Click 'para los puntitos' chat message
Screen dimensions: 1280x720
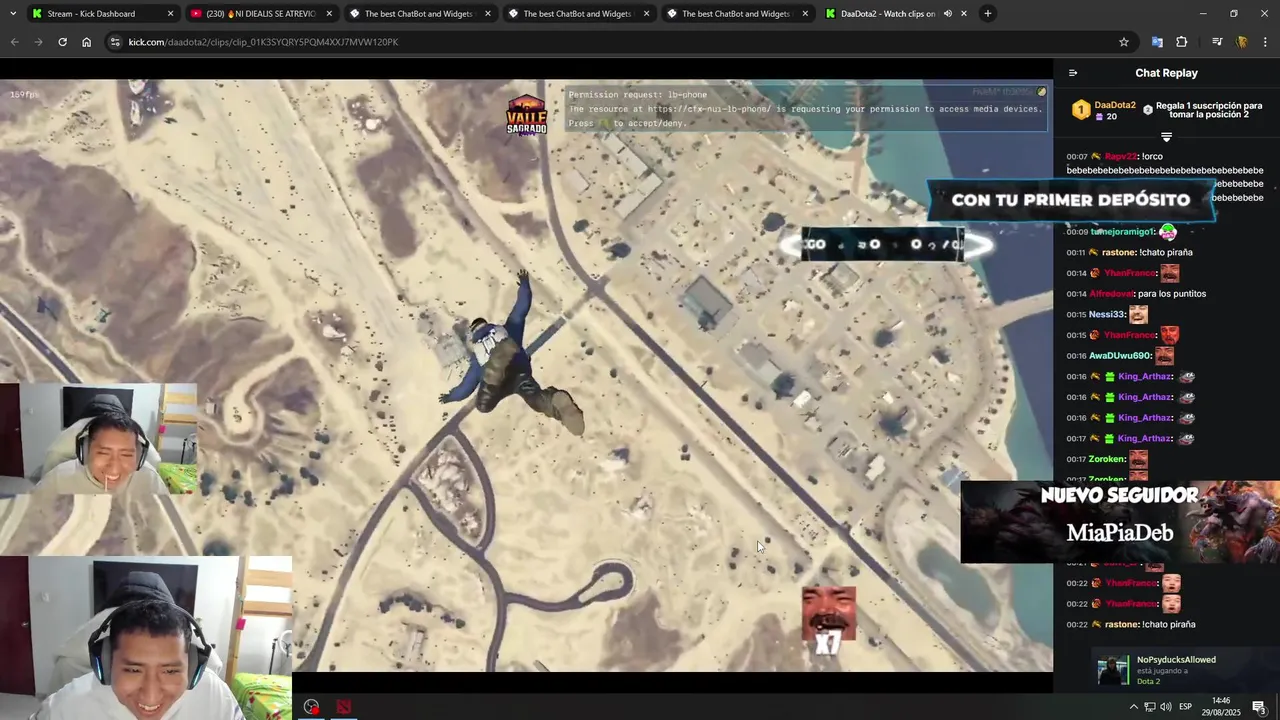point(1172,294)
